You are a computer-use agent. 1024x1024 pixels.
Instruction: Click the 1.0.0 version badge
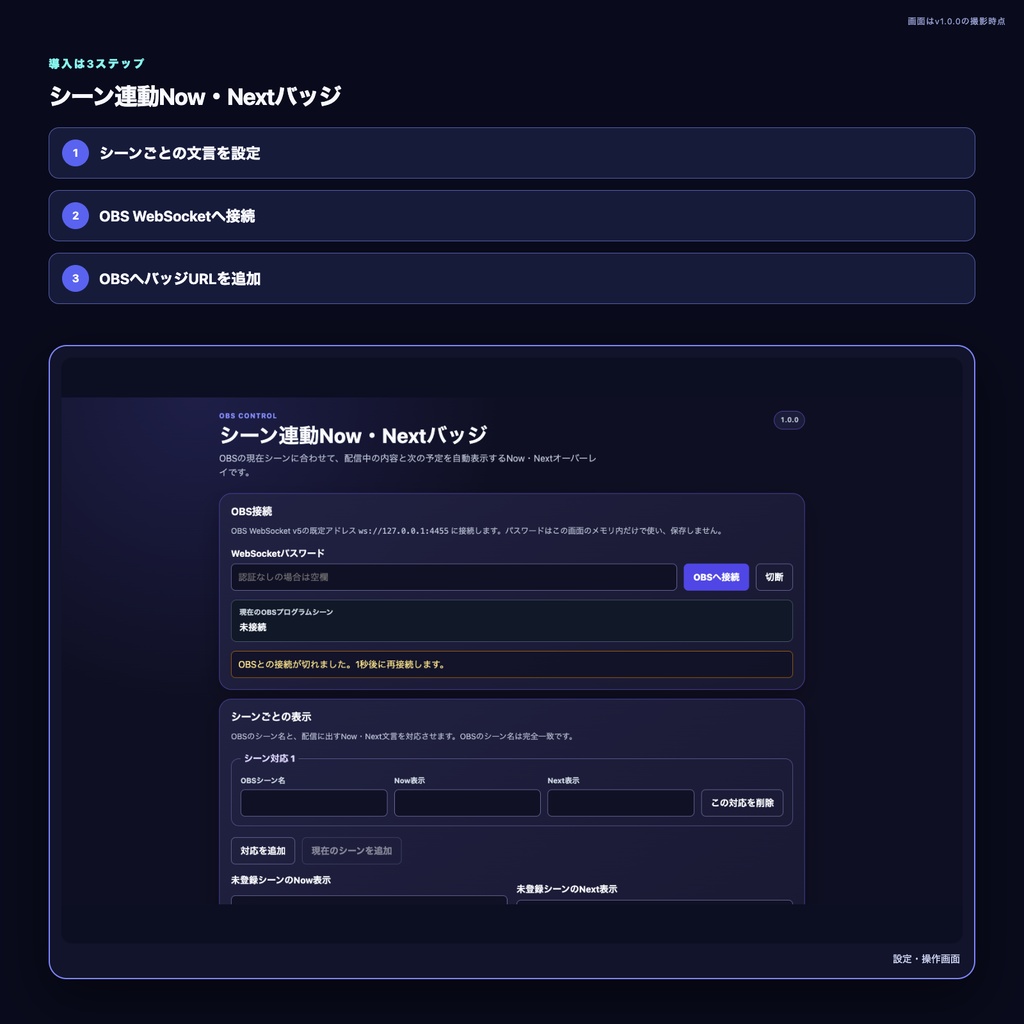pos(789,420)
